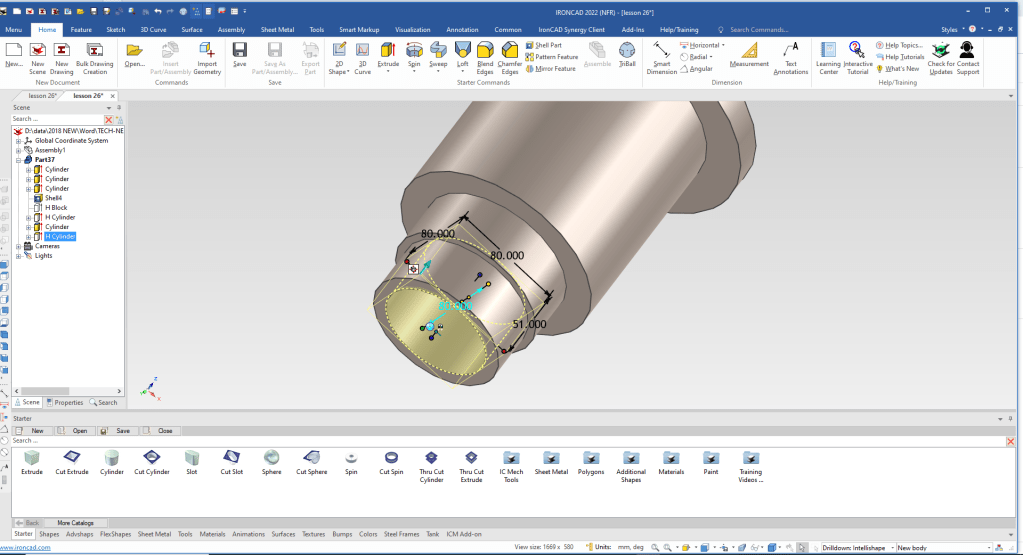Open the Sheet Metal ribbon tab
Screen dimensions: 1023x555
point(277,30)
